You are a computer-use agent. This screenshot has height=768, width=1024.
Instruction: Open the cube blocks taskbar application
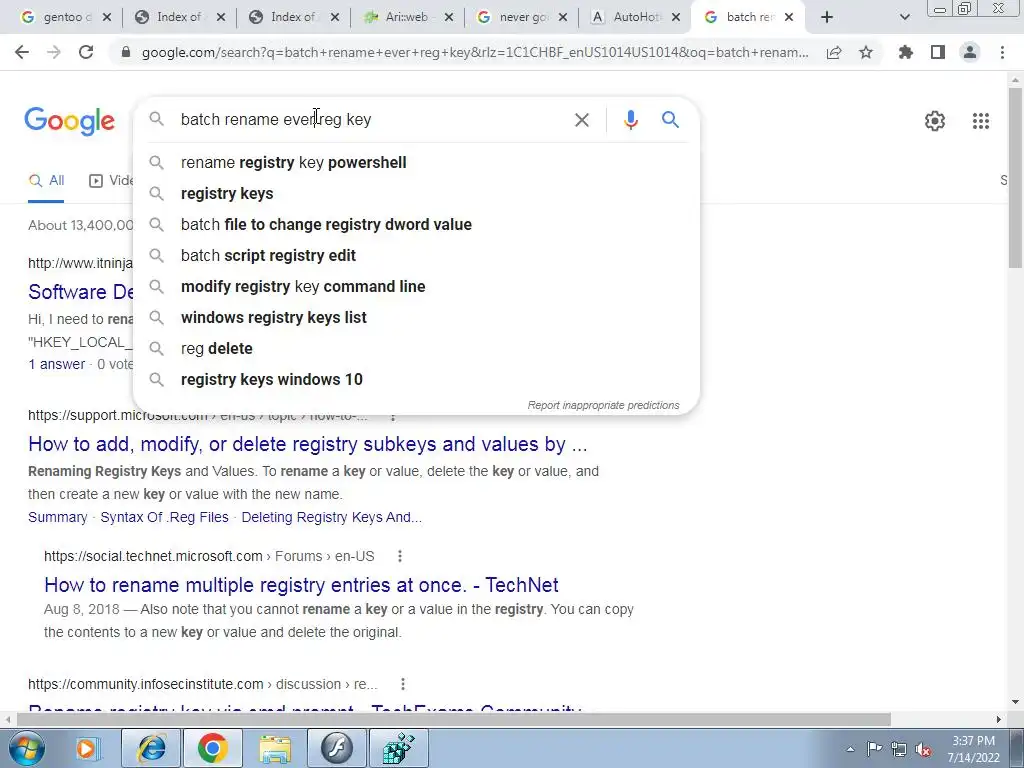[x=399, y=748]
